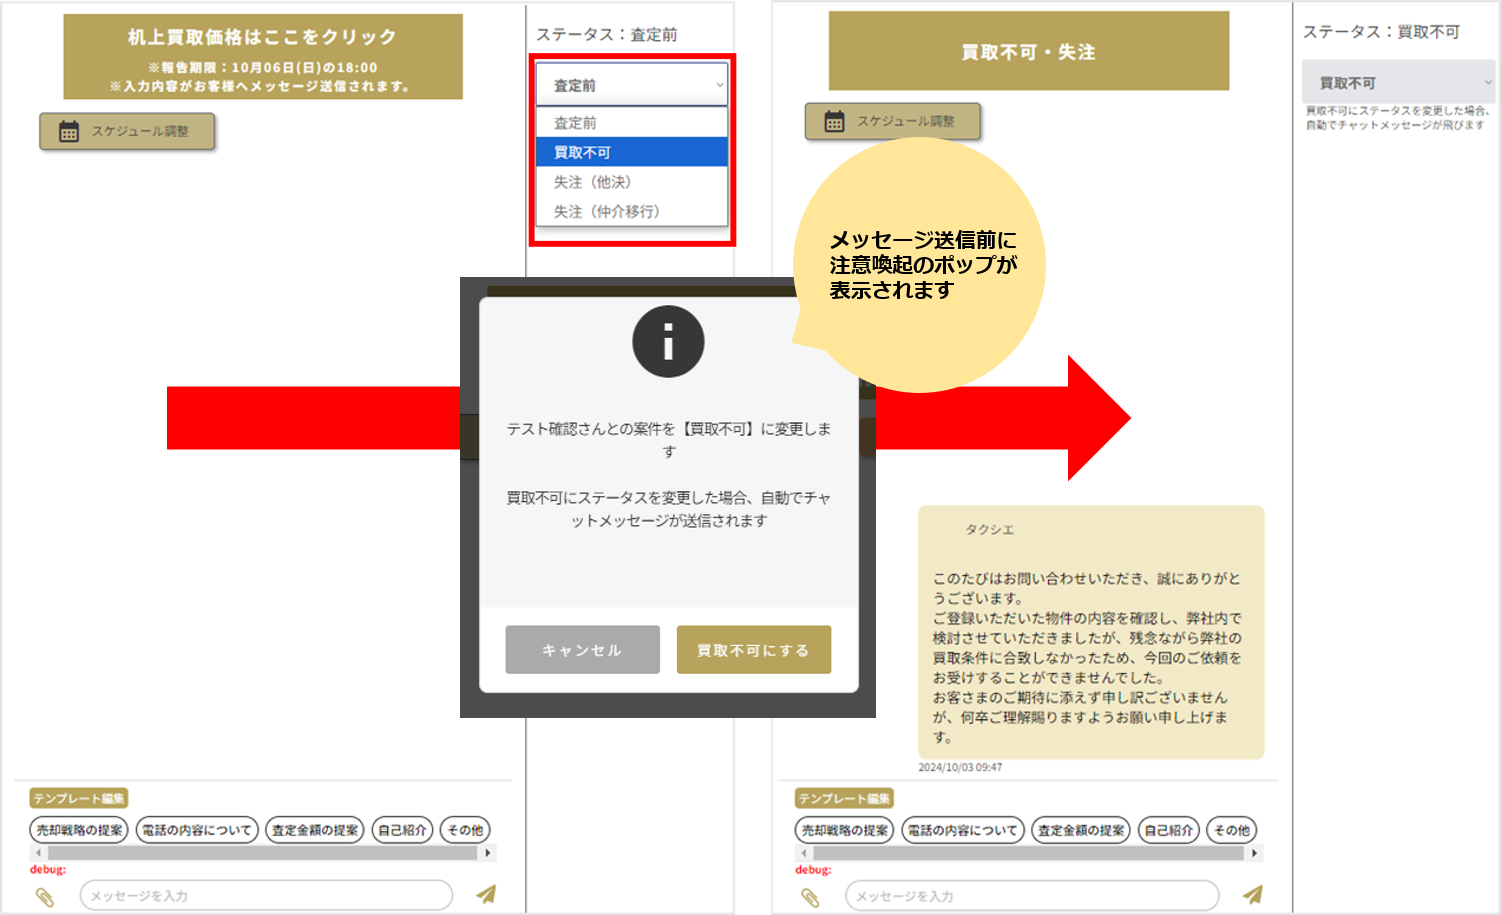Image resolution: width=1501 pixels, height=915 pixels.
Task: Choose 電話の内容について template in right panel
Action: 963,830
